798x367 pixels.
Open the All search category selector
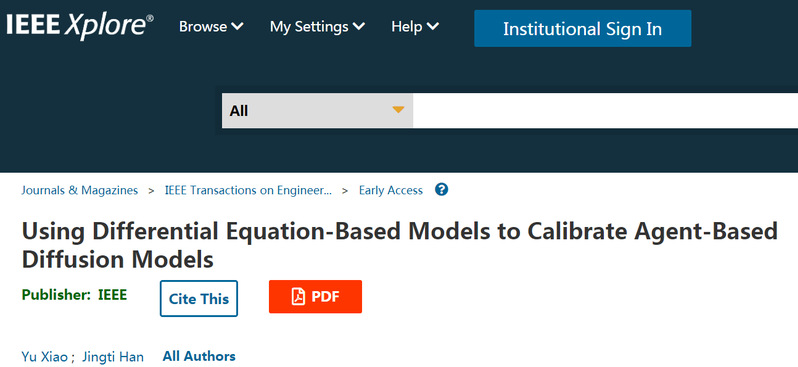coord(317,110)
